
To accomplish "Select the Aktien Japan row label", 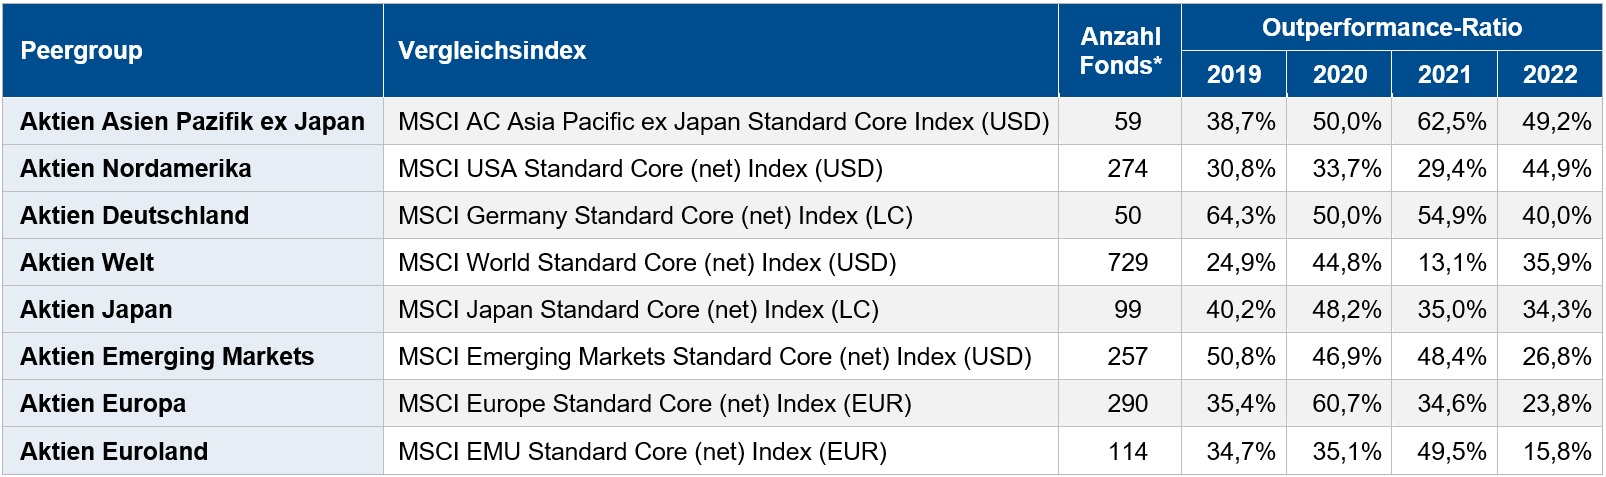I will click(96, 310).
